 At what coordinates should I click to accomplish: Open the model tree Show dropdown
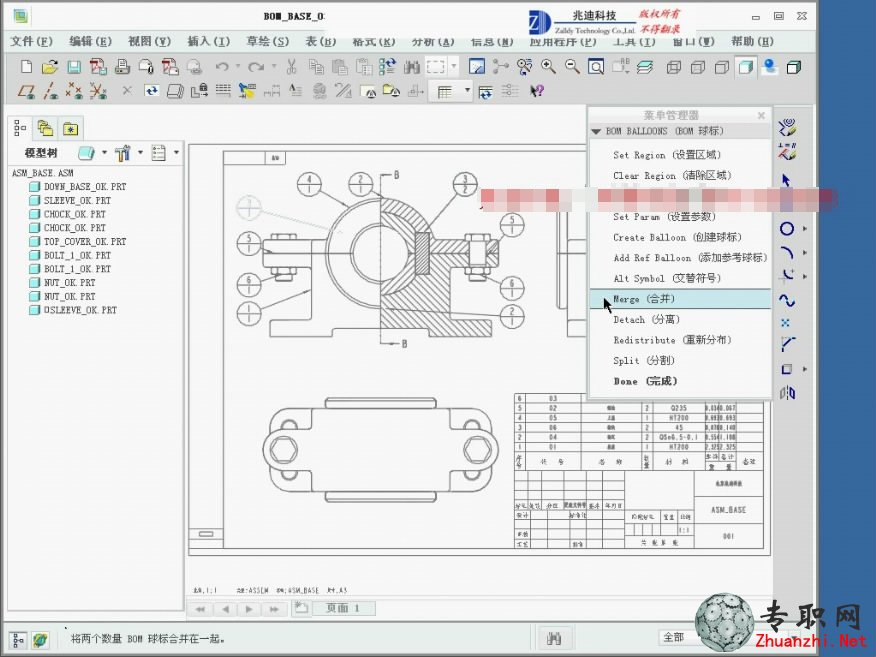[104, 153]
